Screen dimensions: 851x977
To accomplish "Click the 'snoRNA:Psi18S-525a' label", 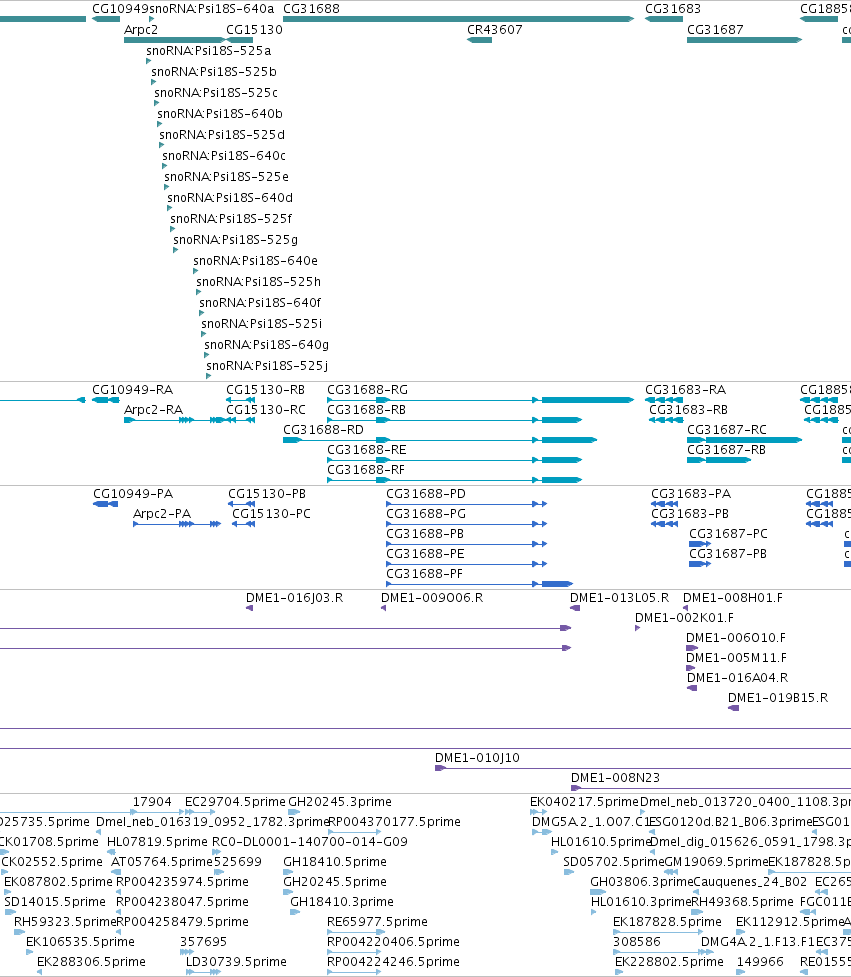I will (x=209, y=50).
